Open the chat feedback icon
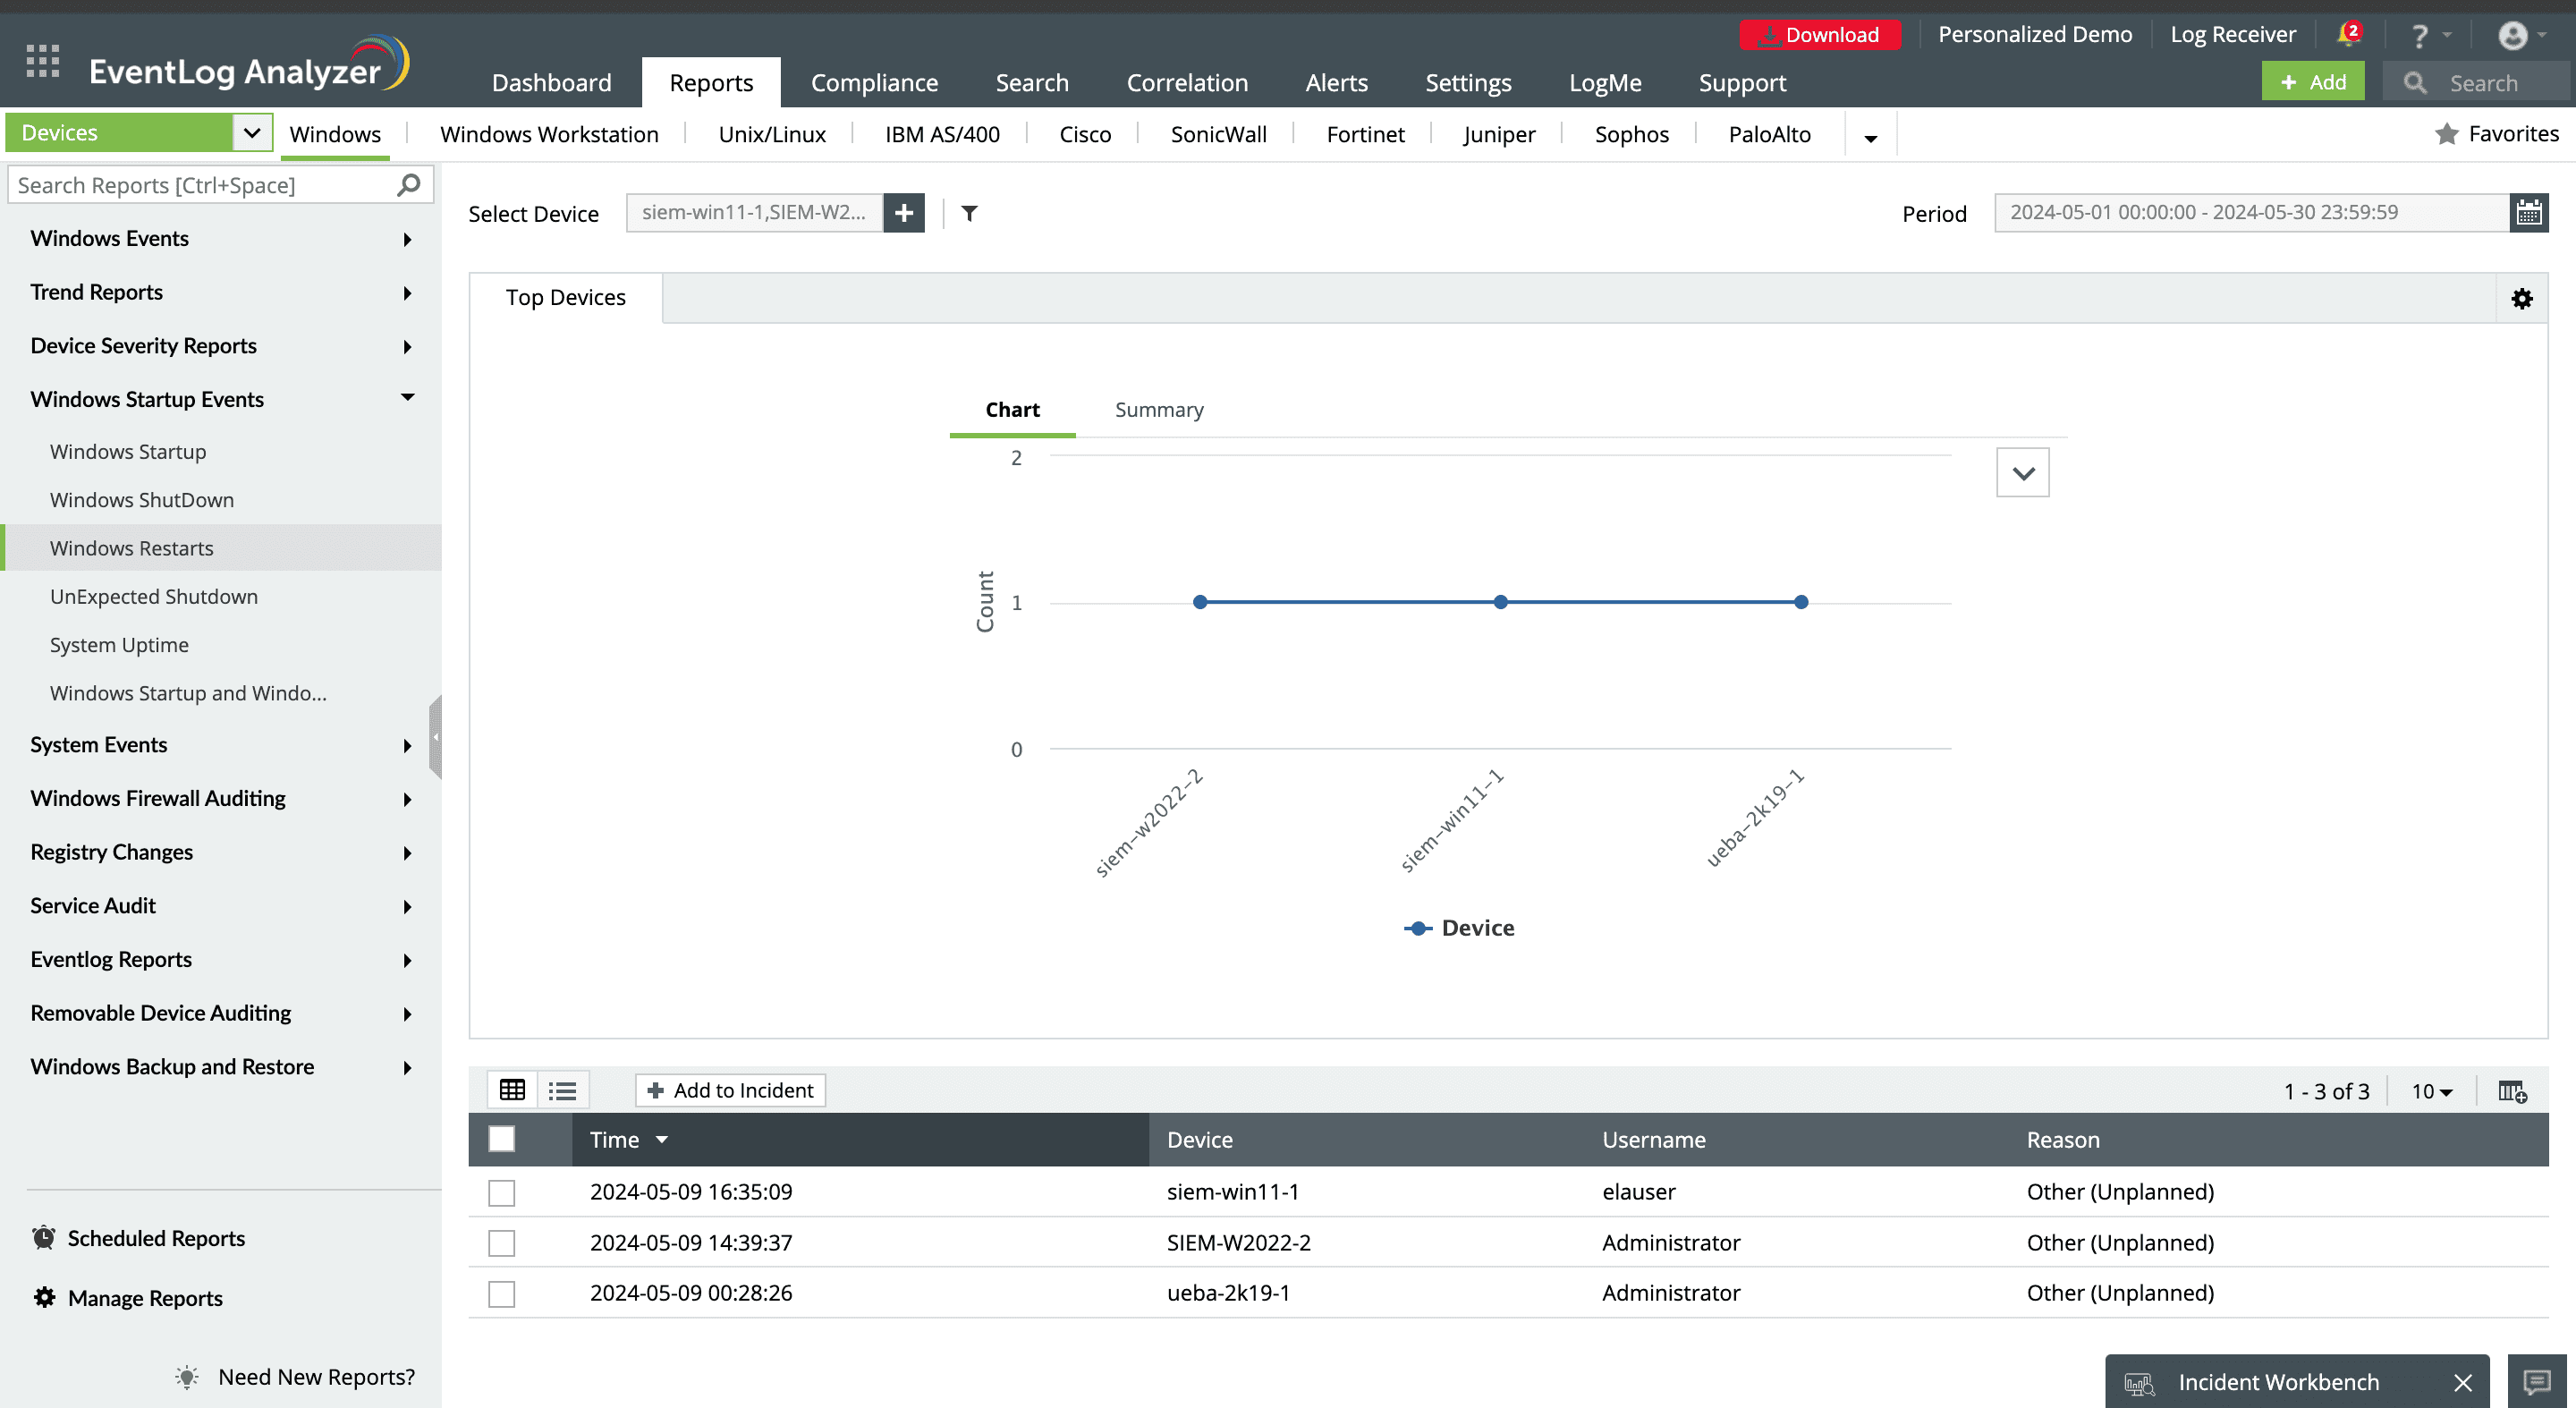Screen dimensions: 2576x1408 click(x=2536, y=1382)
